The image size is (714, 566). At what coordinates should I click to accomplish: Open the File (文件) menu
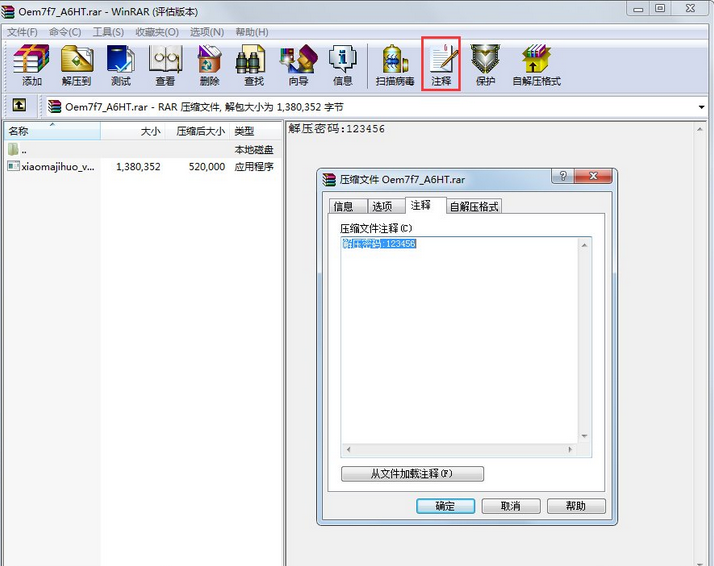pyautogui.click(x=22, y=32)
